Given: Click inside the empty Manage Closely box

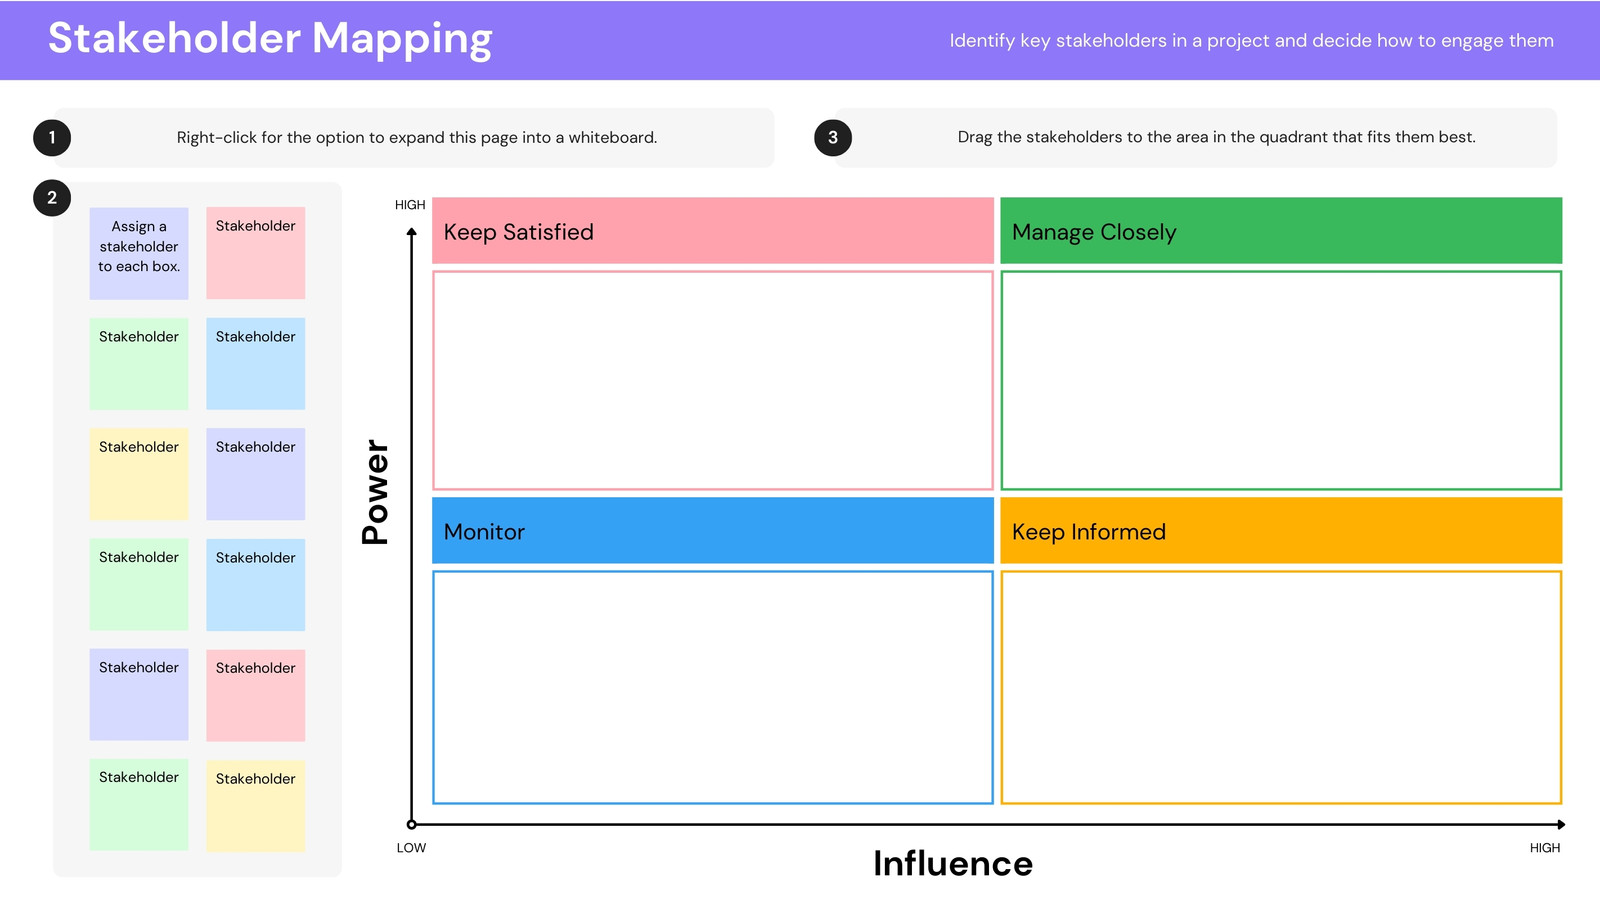Looking at the screenshot, I should (x=1281, y=380).
